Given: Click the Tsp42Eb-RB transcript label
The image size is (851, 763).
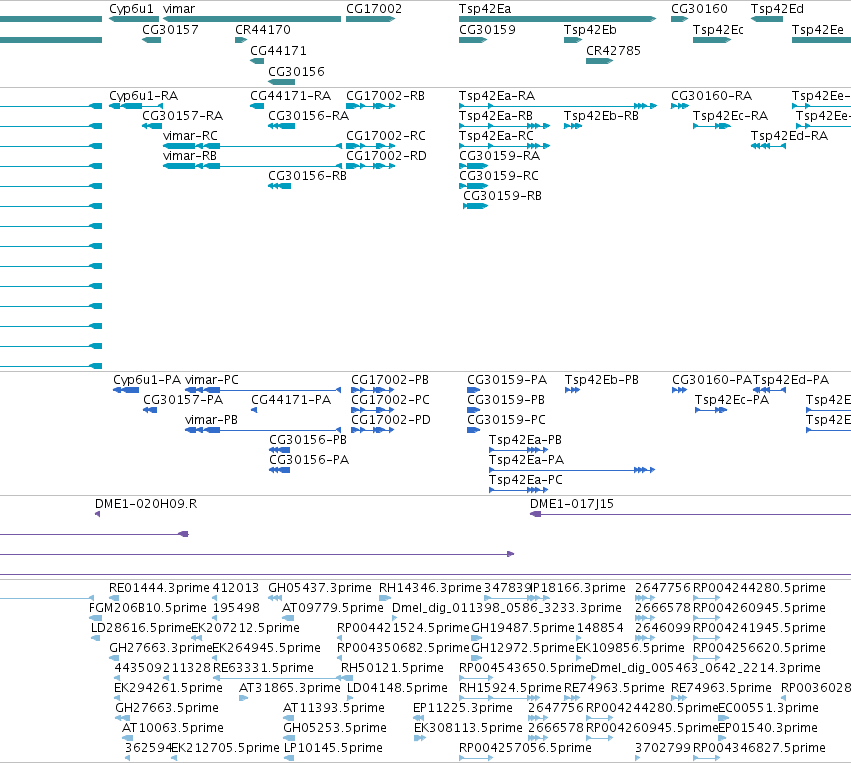Looking at the screenshot, I should 601,116.
